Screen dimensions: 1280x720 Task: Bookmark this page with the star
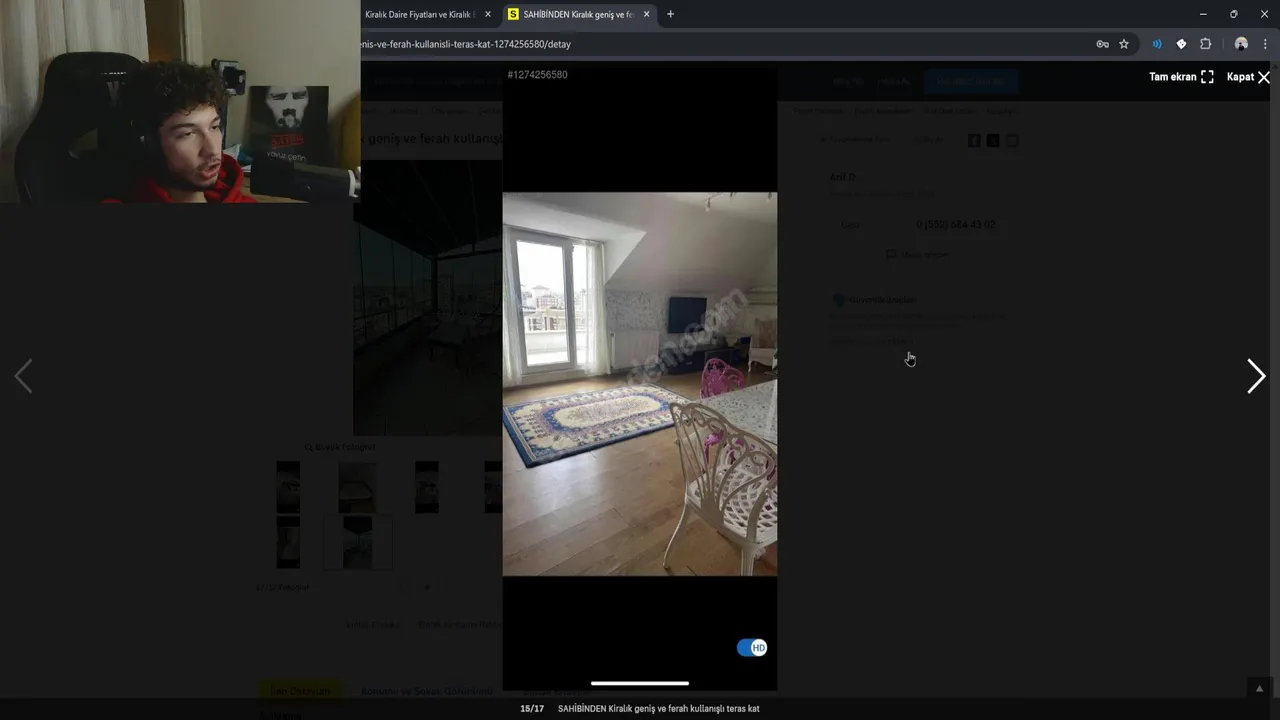1124,44
